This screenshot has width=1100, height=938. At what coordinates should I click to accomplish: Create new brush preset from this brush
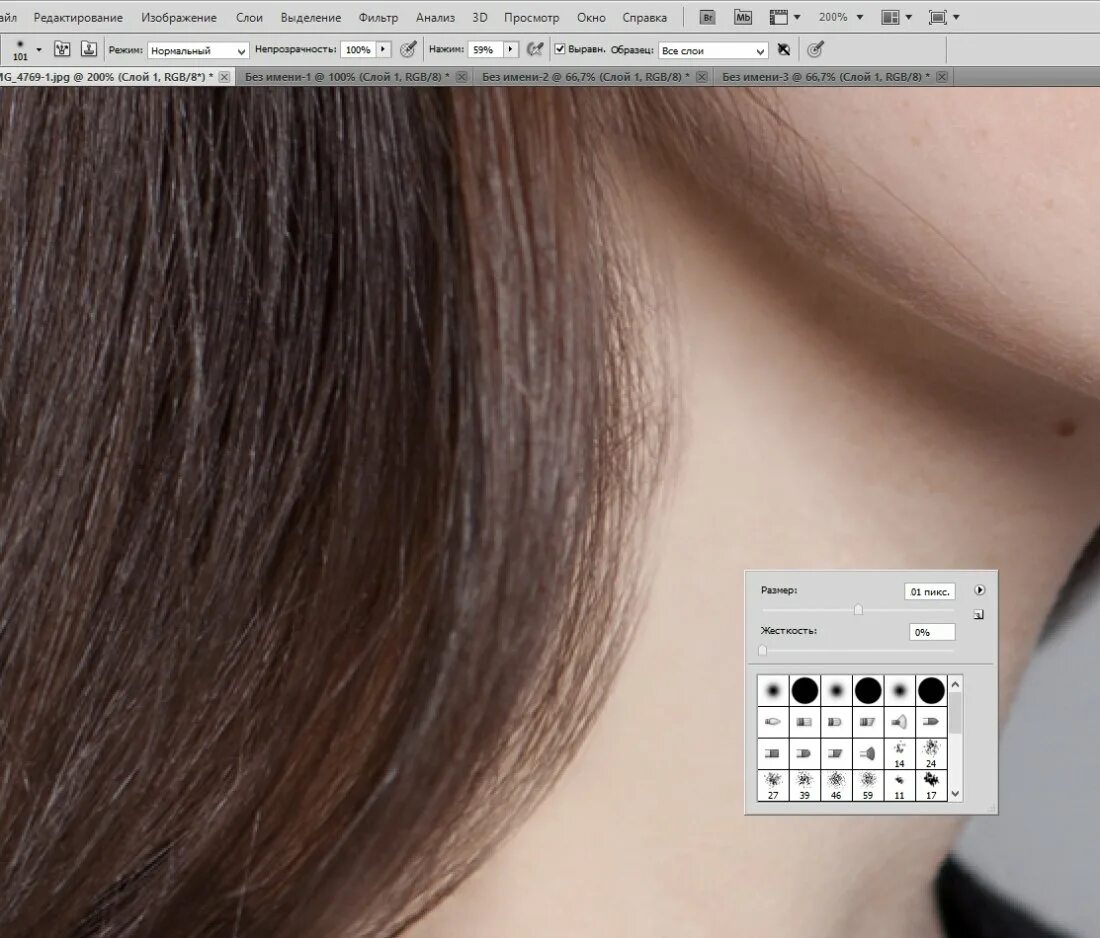point(979,615)
